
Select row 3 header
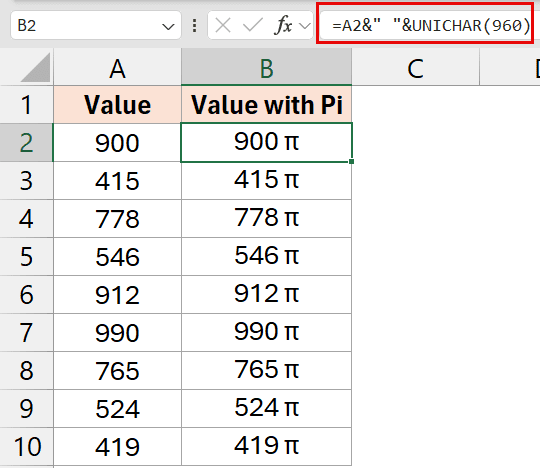coord(27,180)
